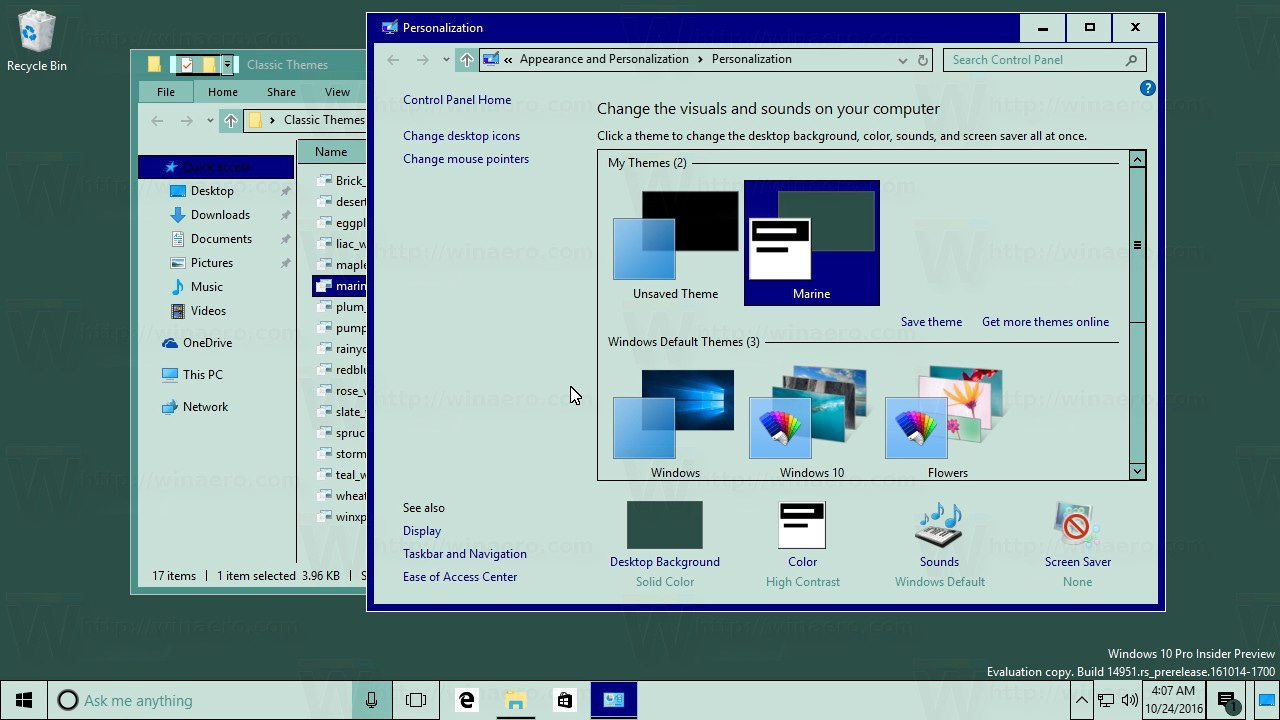Select Network in Explorer navigation pane
This screenshot has width=1280, height=720.
205,407
